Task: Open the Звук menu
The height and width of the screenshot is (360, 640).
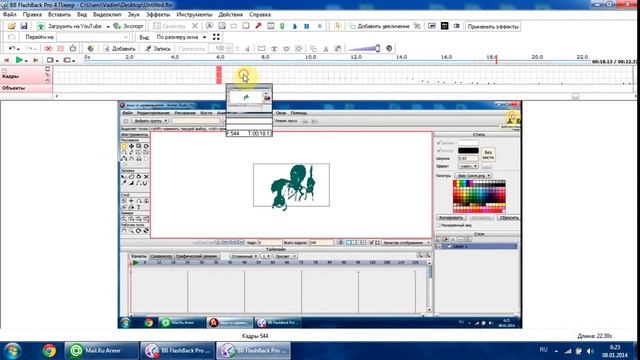Action: [133, 15]
